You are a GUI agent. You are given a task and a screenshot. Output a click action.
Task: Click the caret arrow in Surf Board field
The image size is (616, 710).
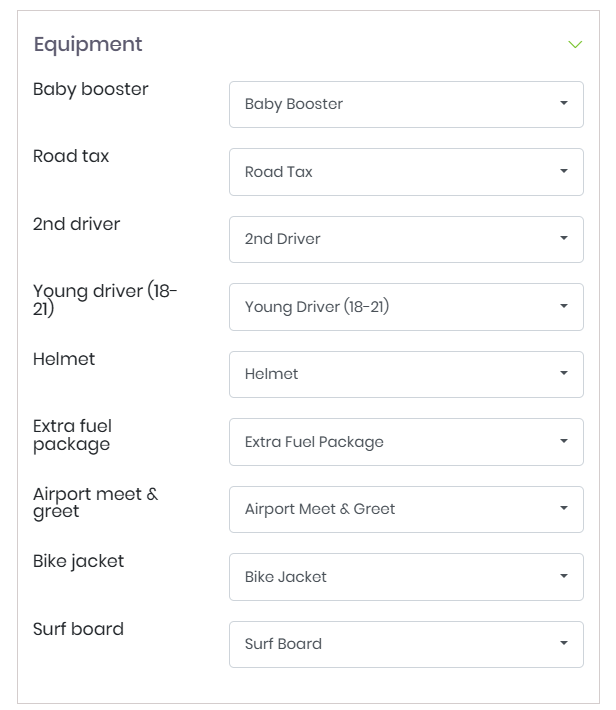coord(564,644)
